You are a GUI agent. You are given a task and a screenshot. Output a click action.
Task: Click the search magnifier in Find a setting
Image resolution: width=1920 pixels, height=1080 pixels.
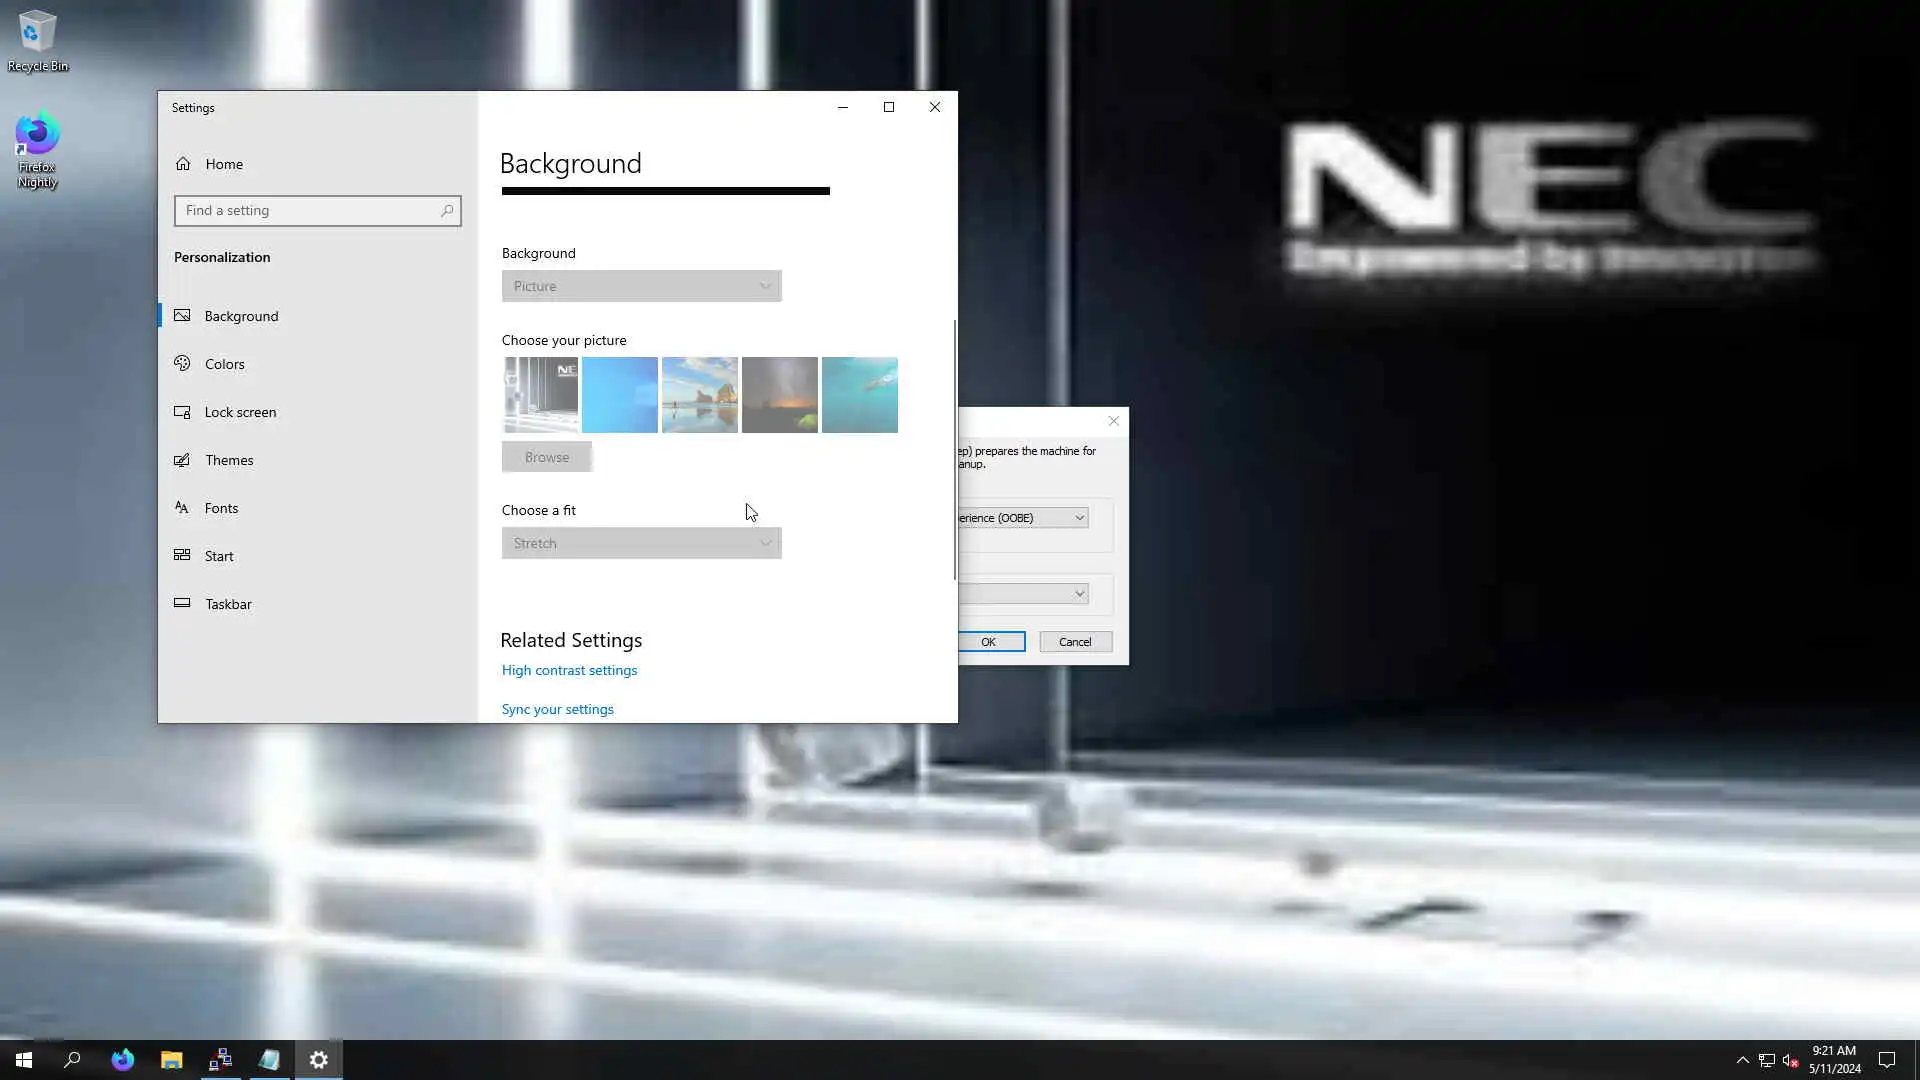(x=447, y=211)
